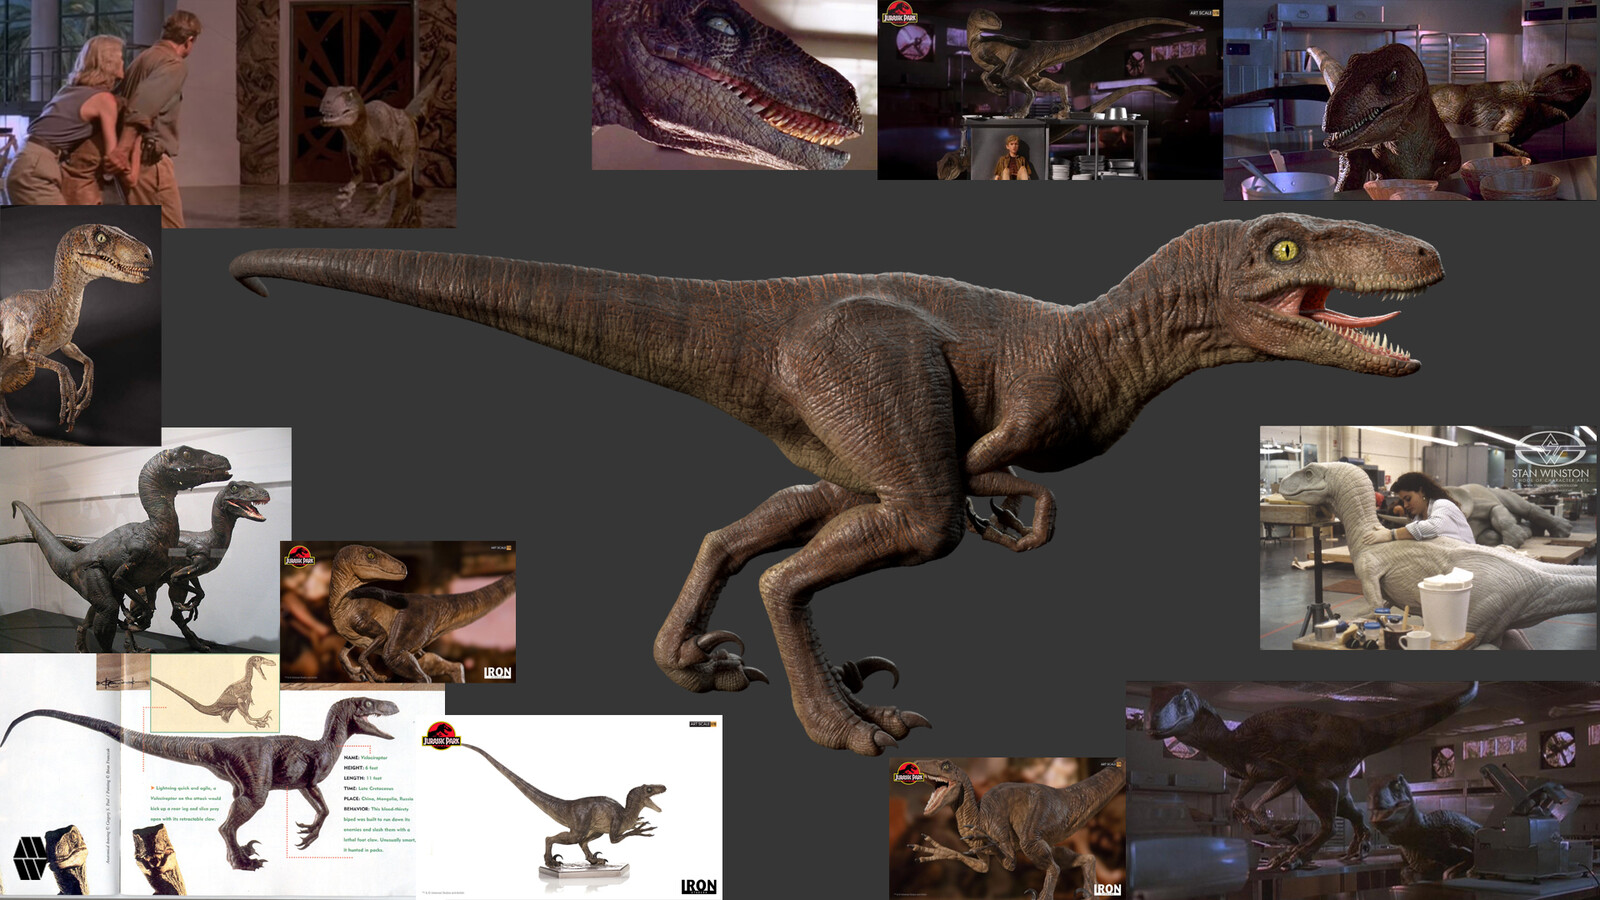Viewport: 1600px width, 900px height.
Task: Click the 'HEIGHT: 6 feet' text line
Action: pos(361,768)
